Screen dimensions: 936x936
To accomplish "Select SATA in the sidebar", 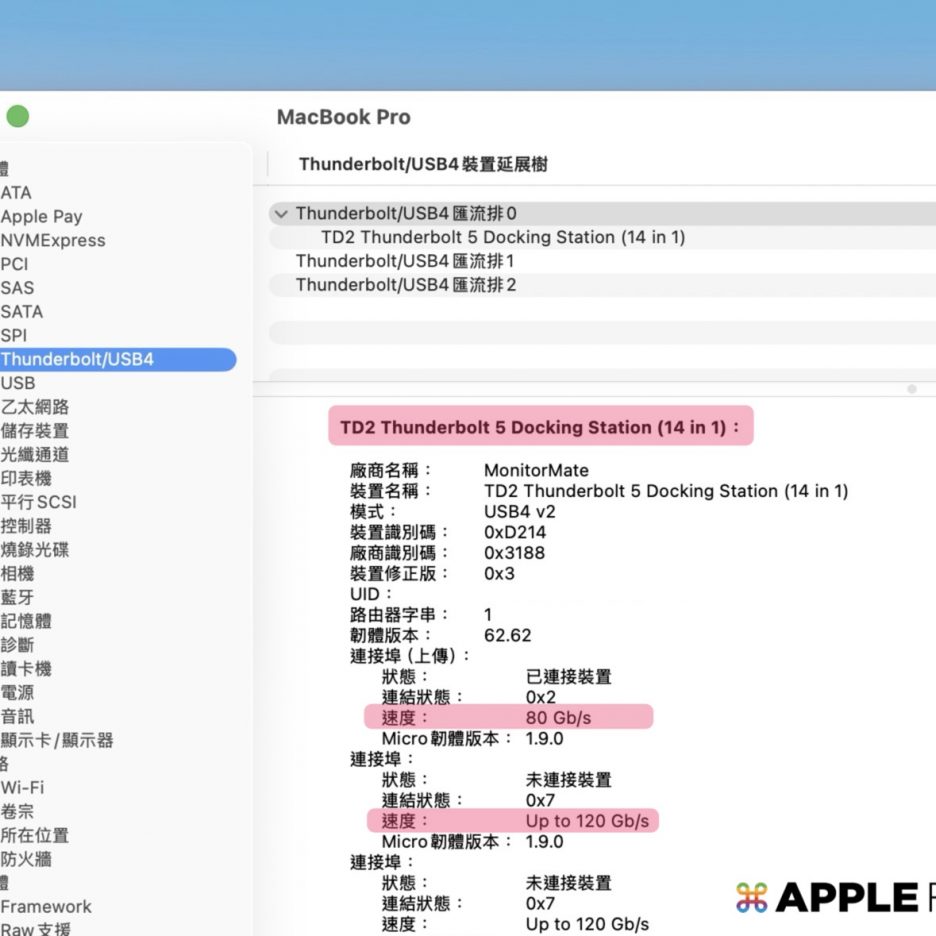I will click(21, 312).
